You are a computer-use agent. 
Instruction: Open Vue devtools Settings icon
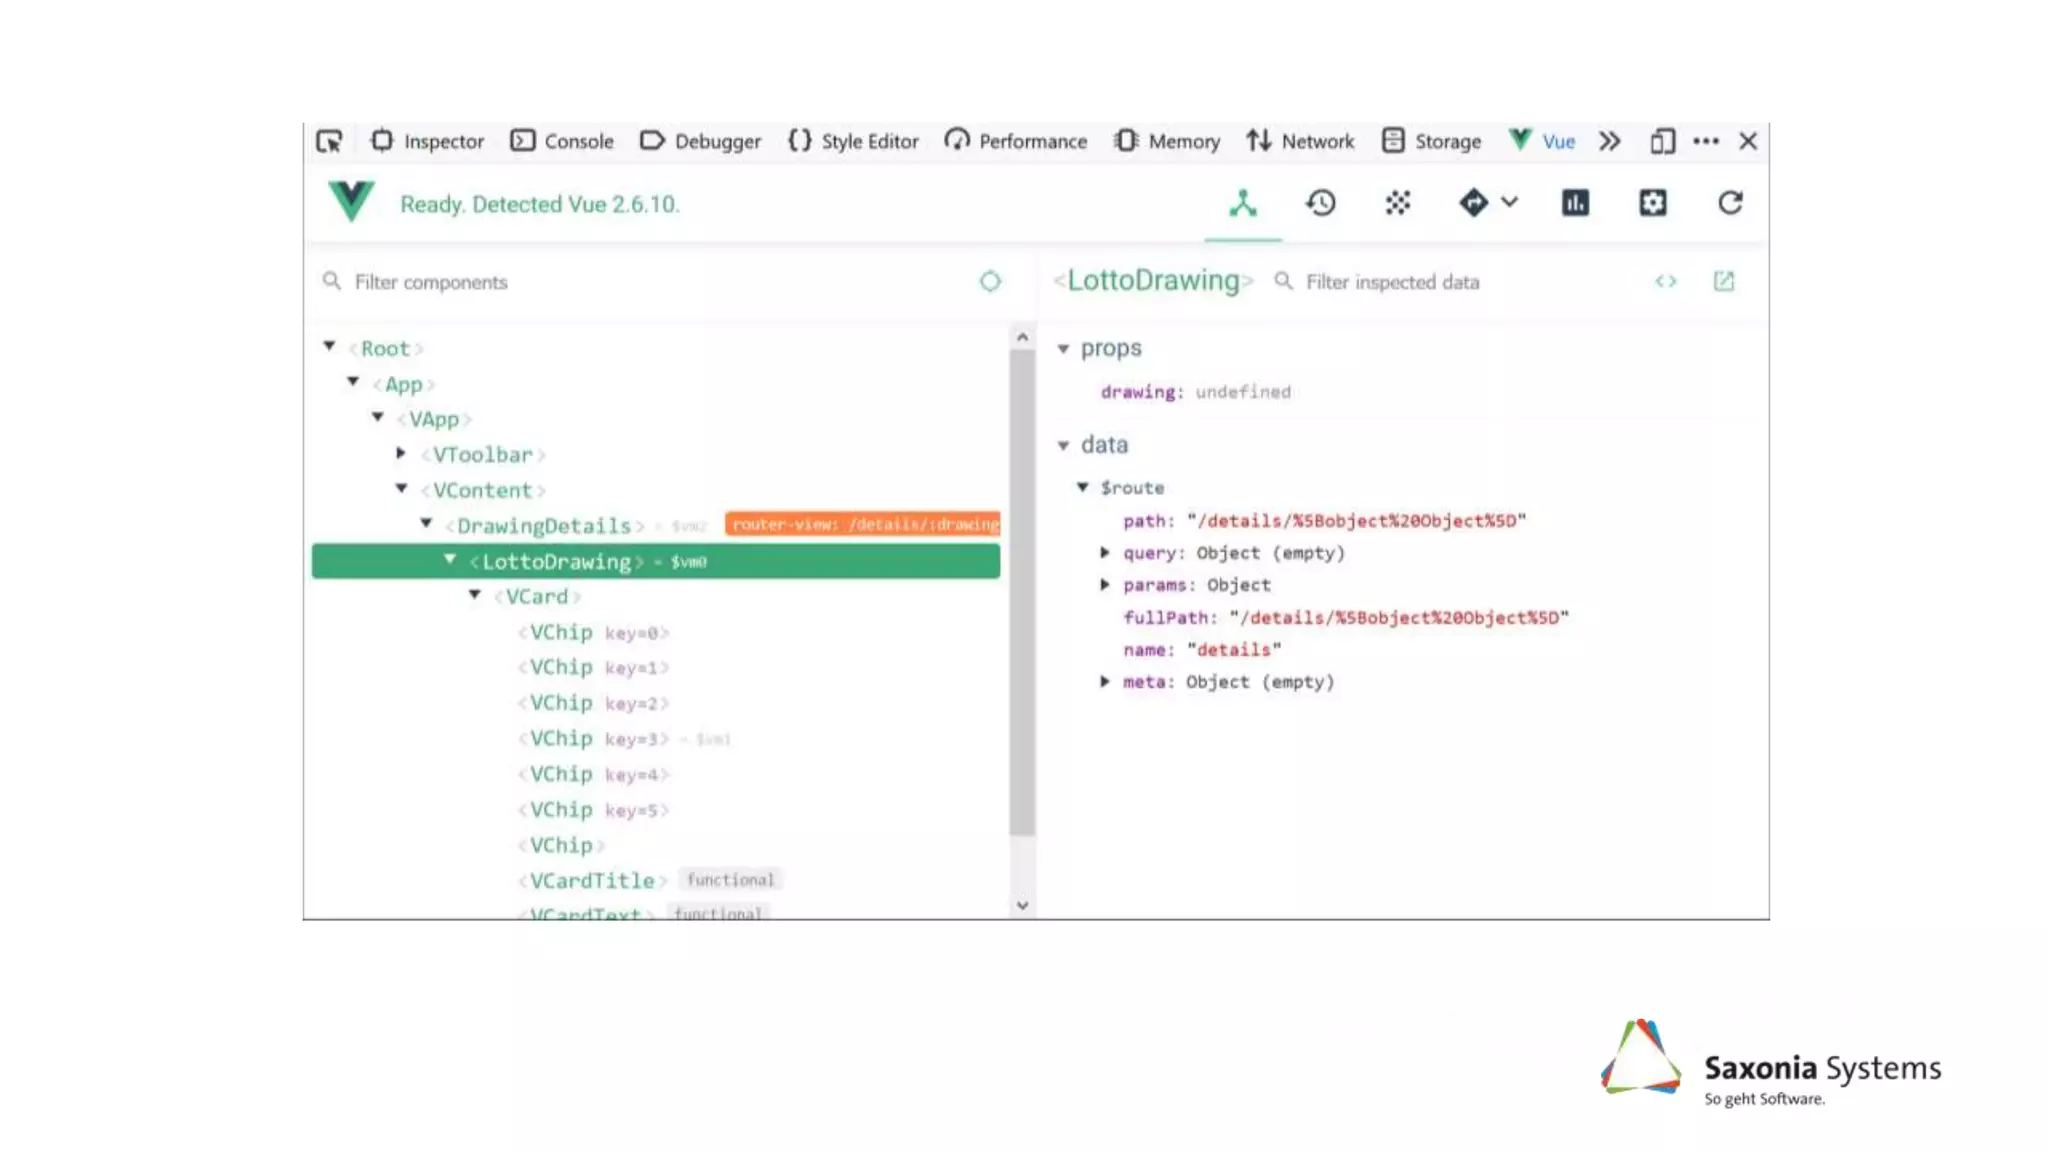(x=1653, y=203)
